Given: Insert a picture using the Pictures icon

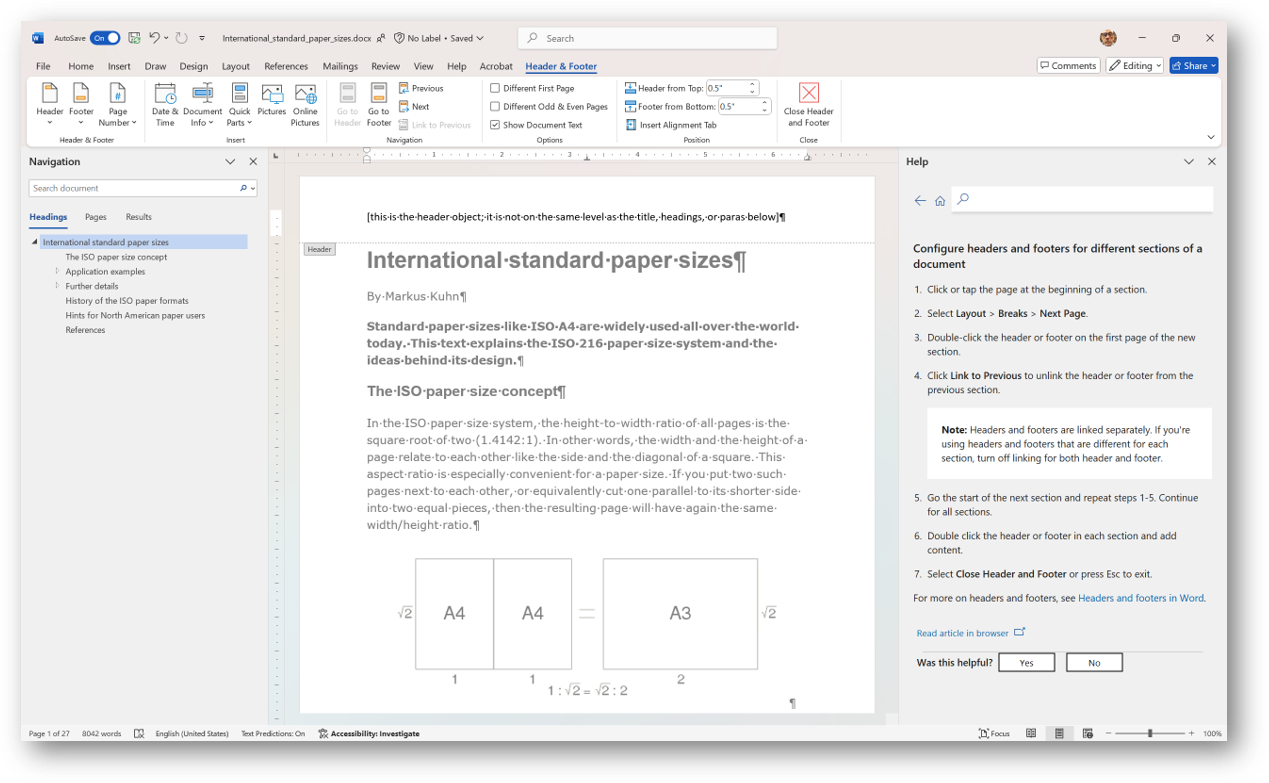Looking at the screenshot, I should pos(271,100).
